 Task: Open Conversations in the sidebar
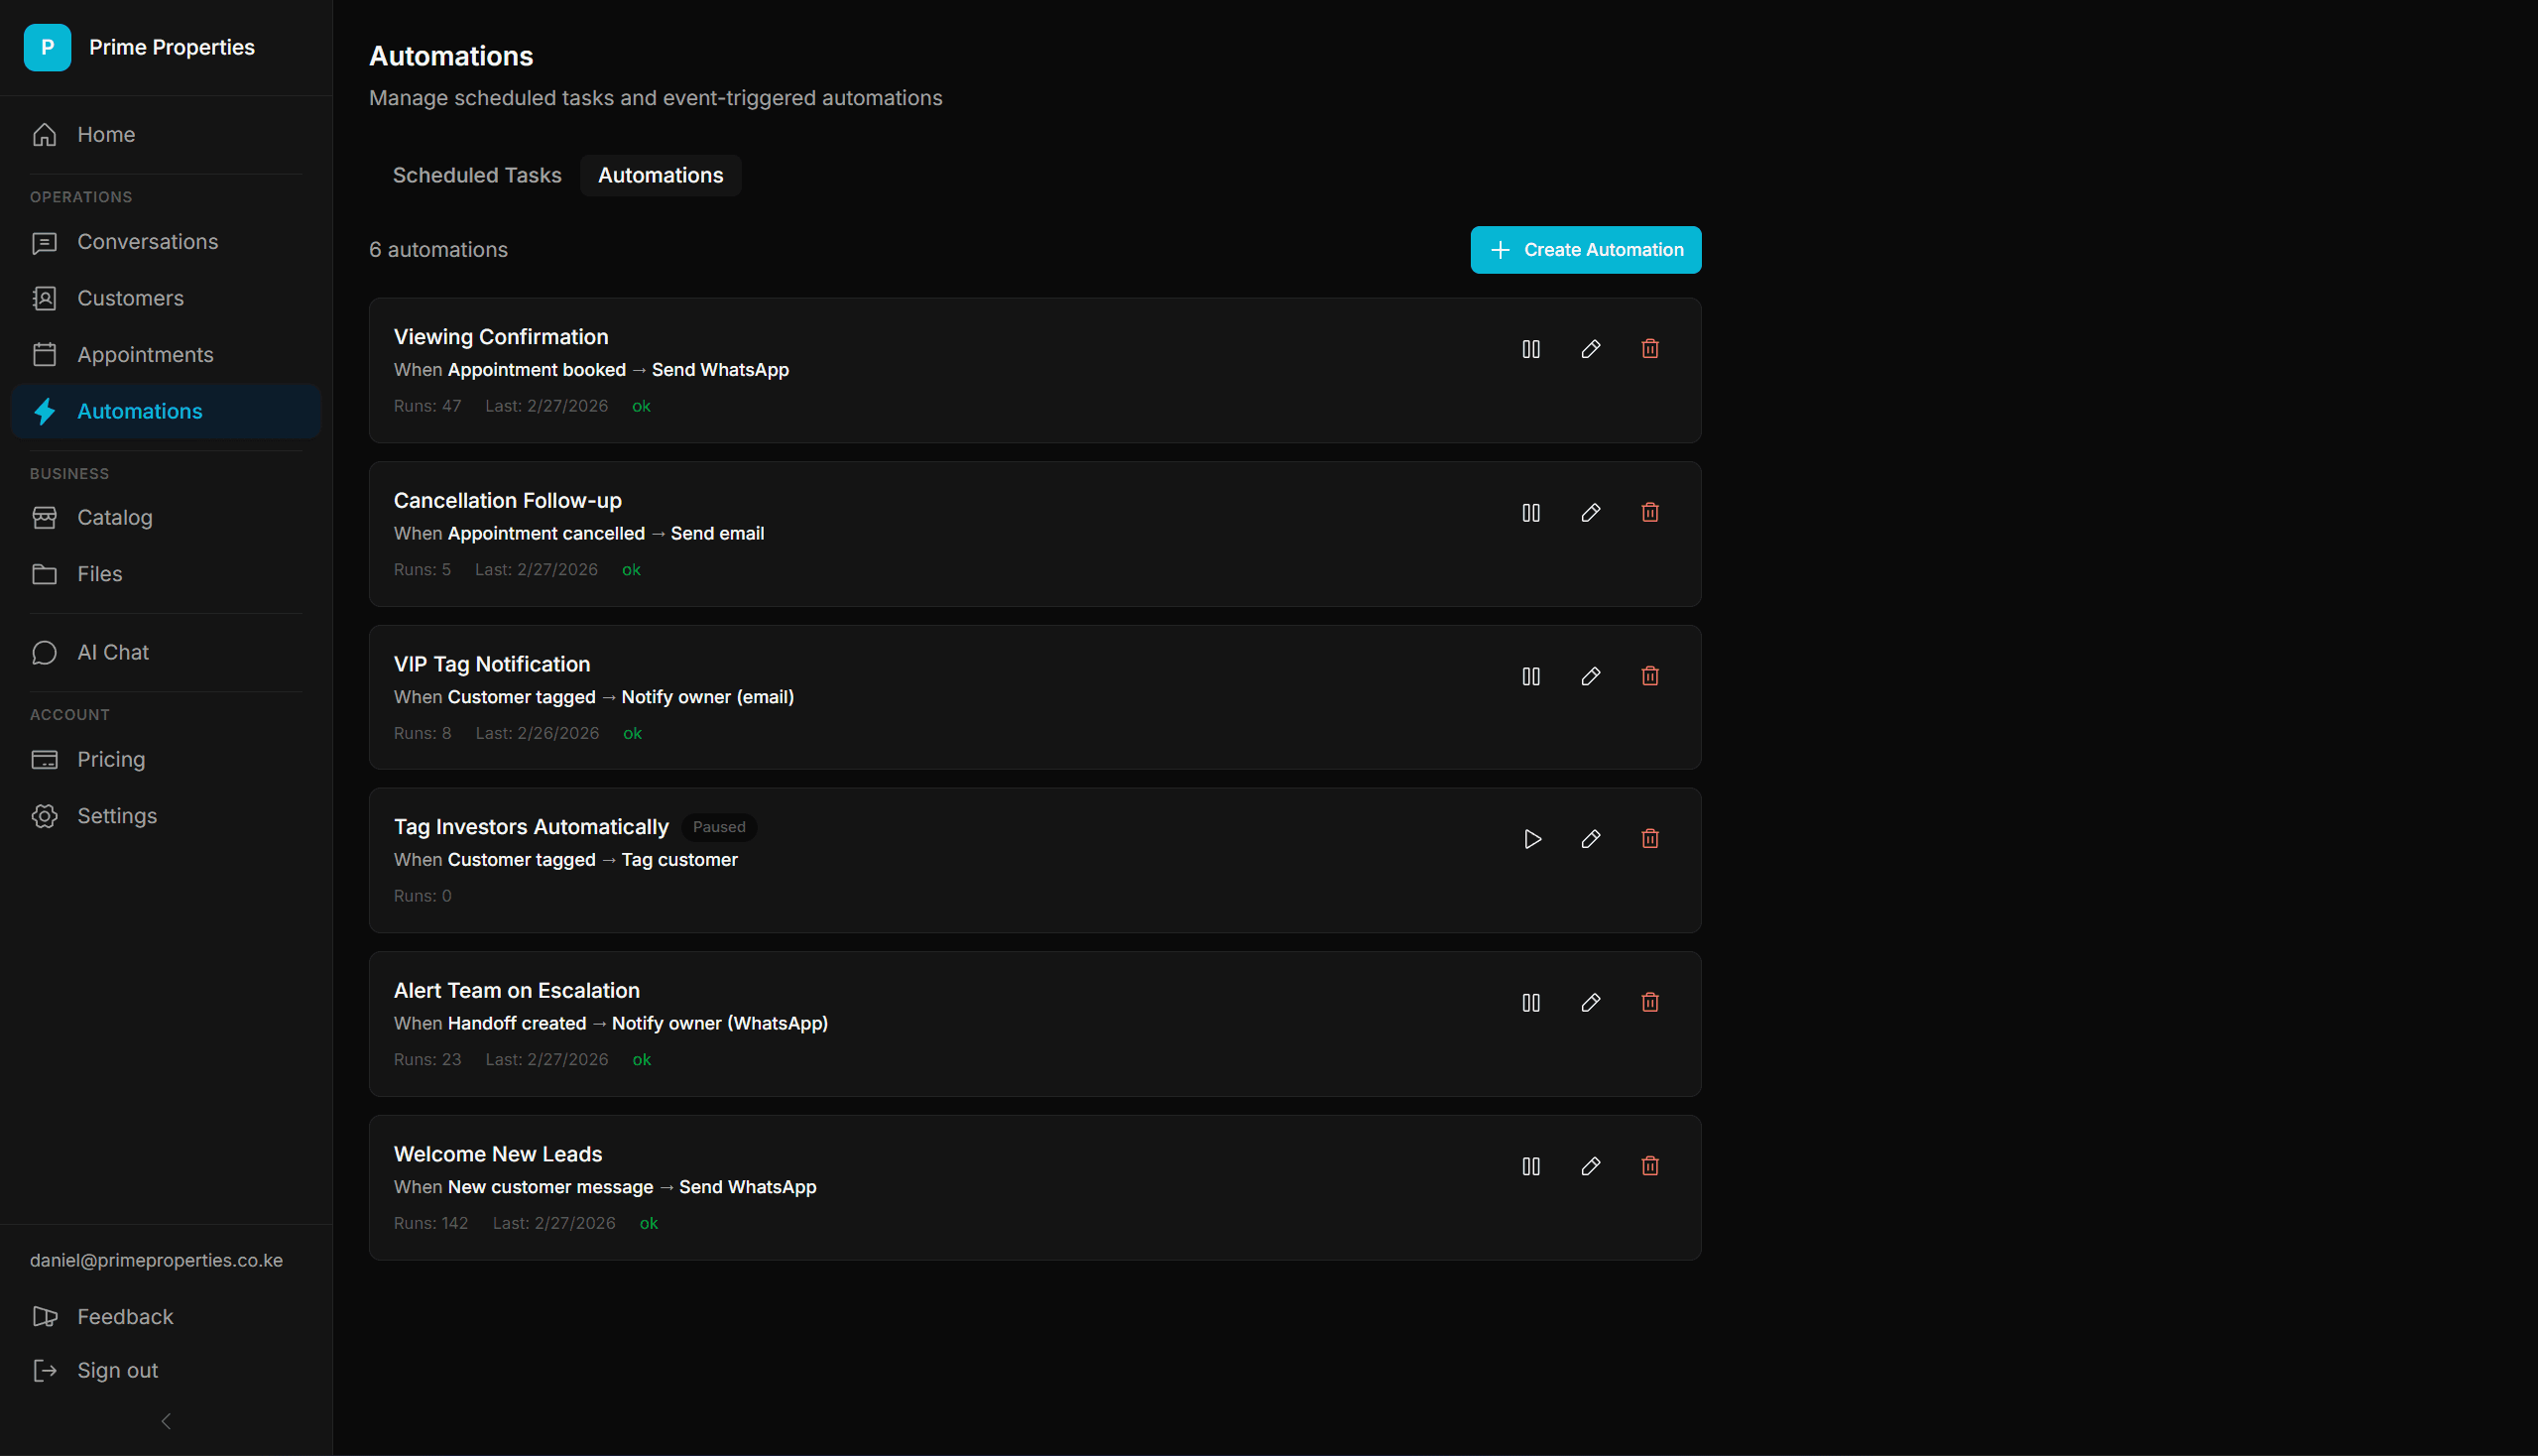point(147,242)
